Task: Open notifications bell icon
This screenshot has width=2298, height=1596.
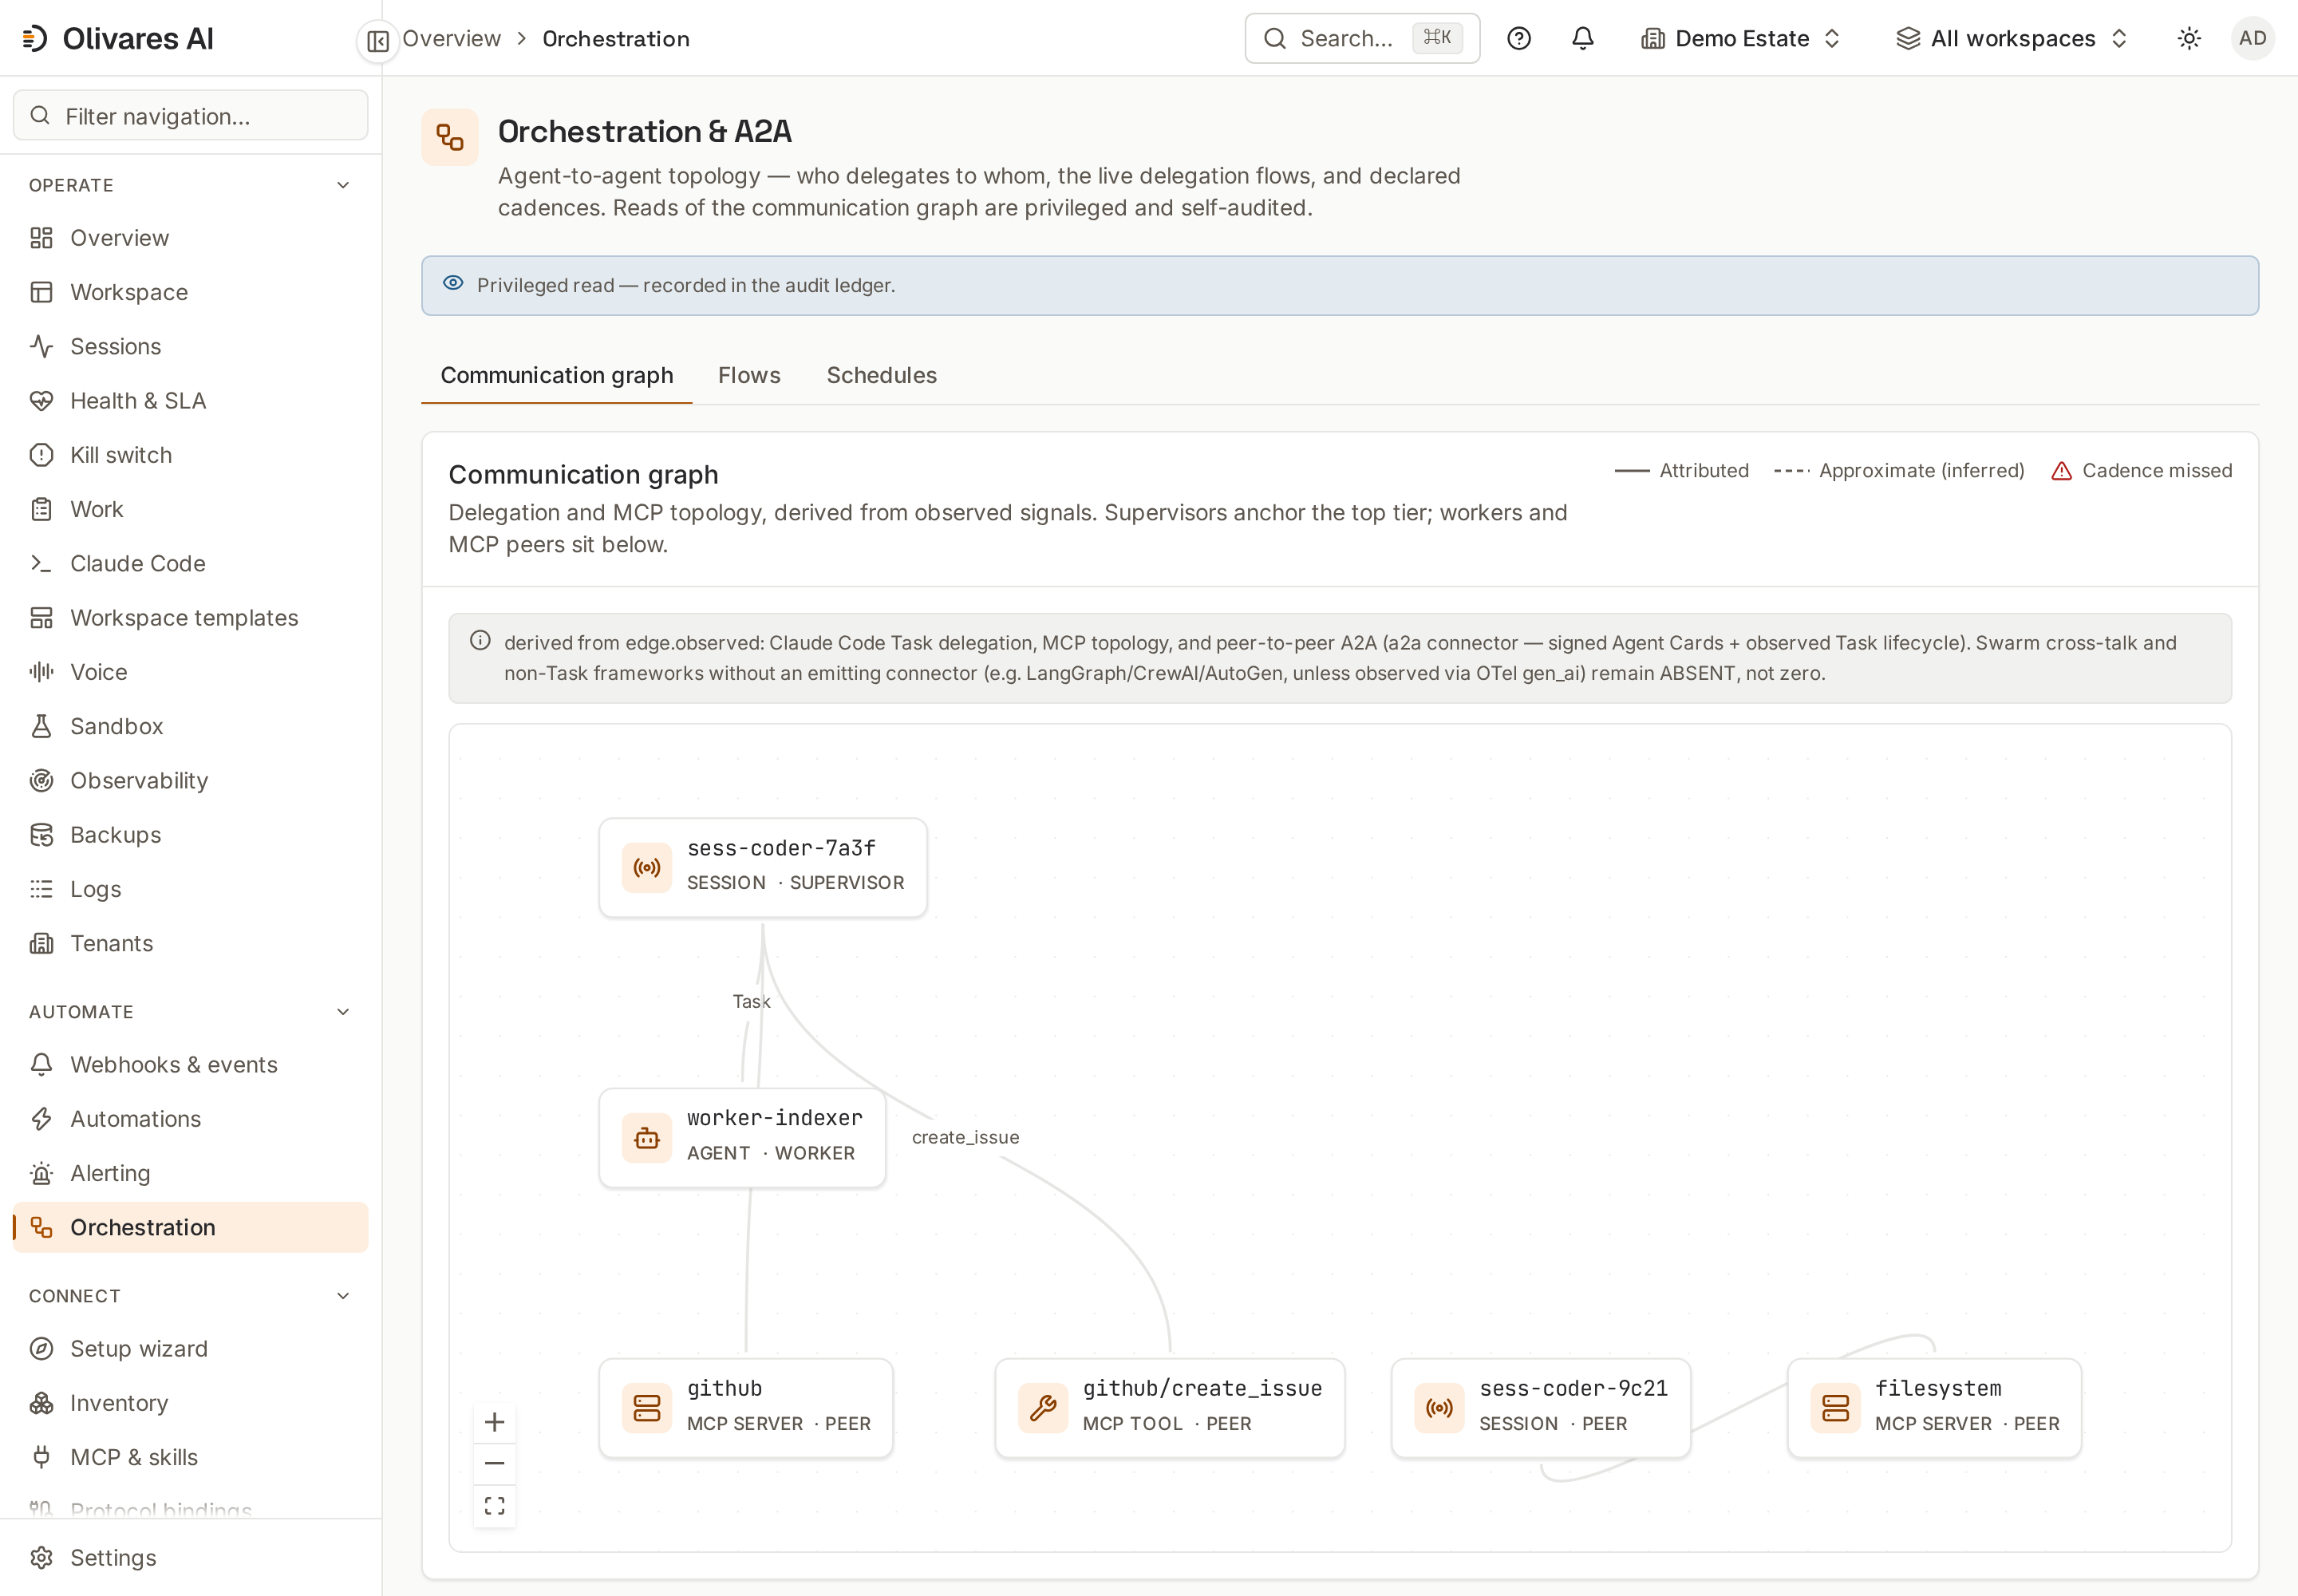Action: click(1582, 38)
